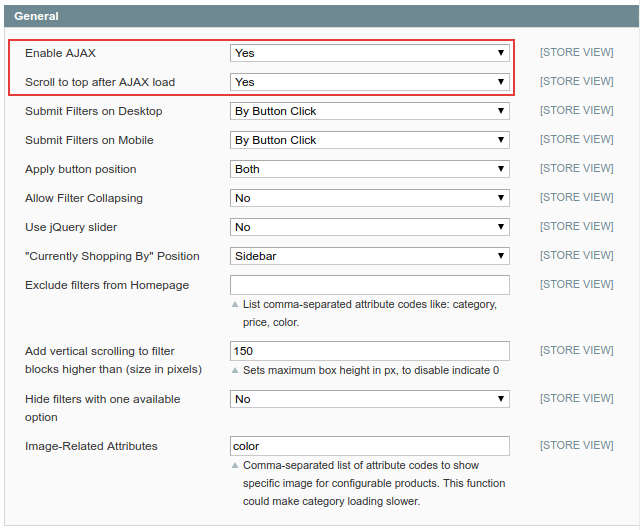Open "Currently Shopping By" Position dropdown
644x530 pixels.
point(369,256)
